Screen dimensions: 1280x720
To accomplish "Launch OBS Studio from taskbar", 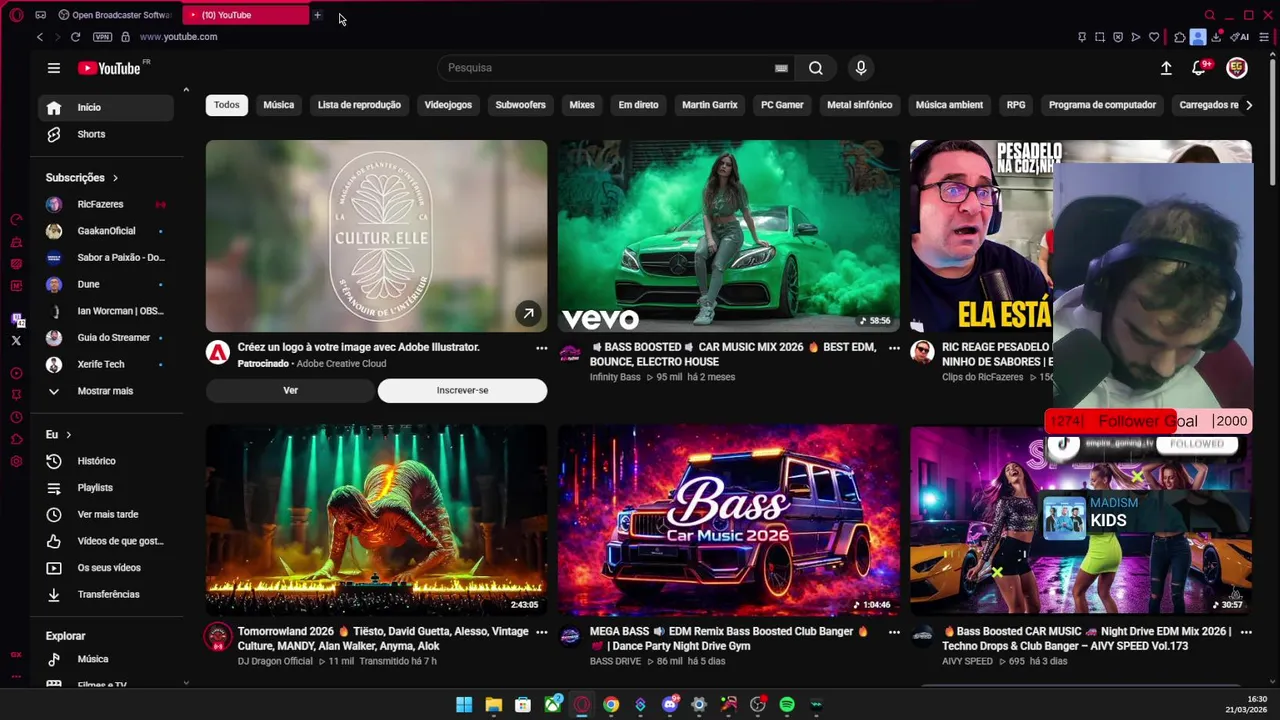I will pyautogui.click(x=758, y=705).
